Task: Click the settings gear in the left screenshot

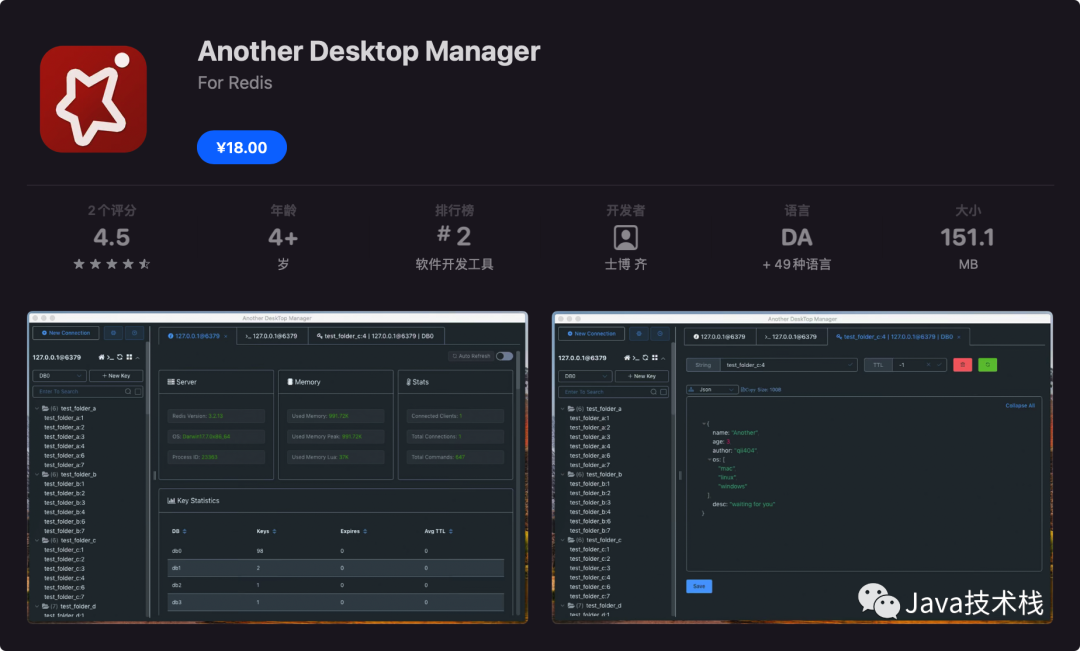Action: pyautogui.click(x=114, y=333)
